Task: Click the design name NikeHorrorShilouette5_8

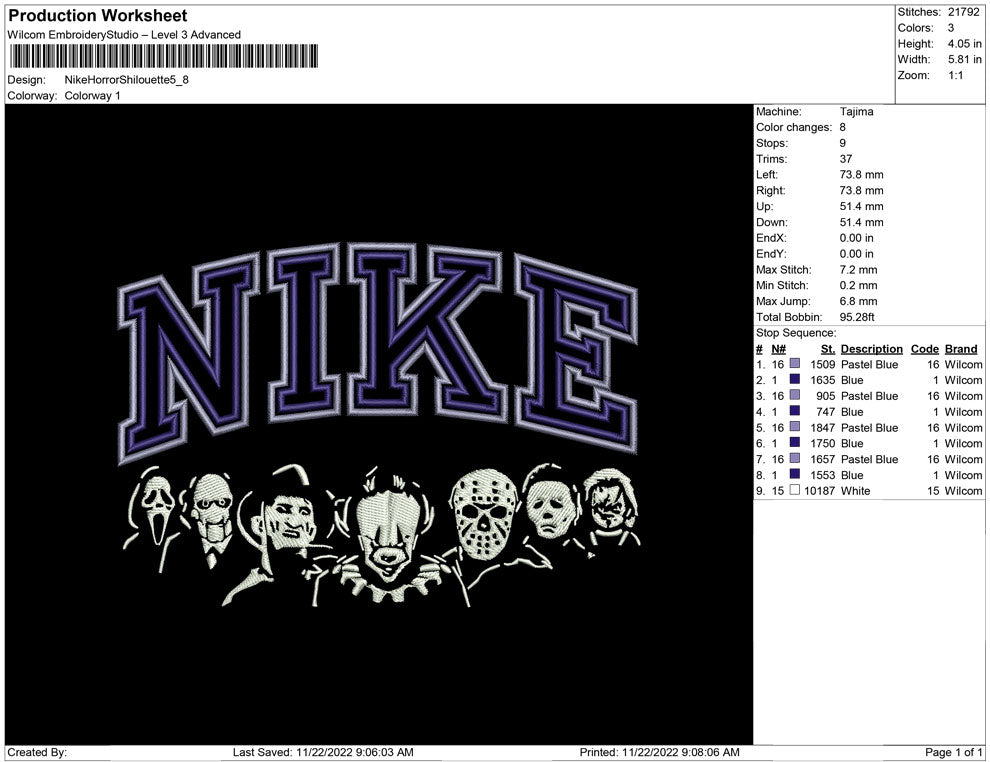Action: [126, 80]
